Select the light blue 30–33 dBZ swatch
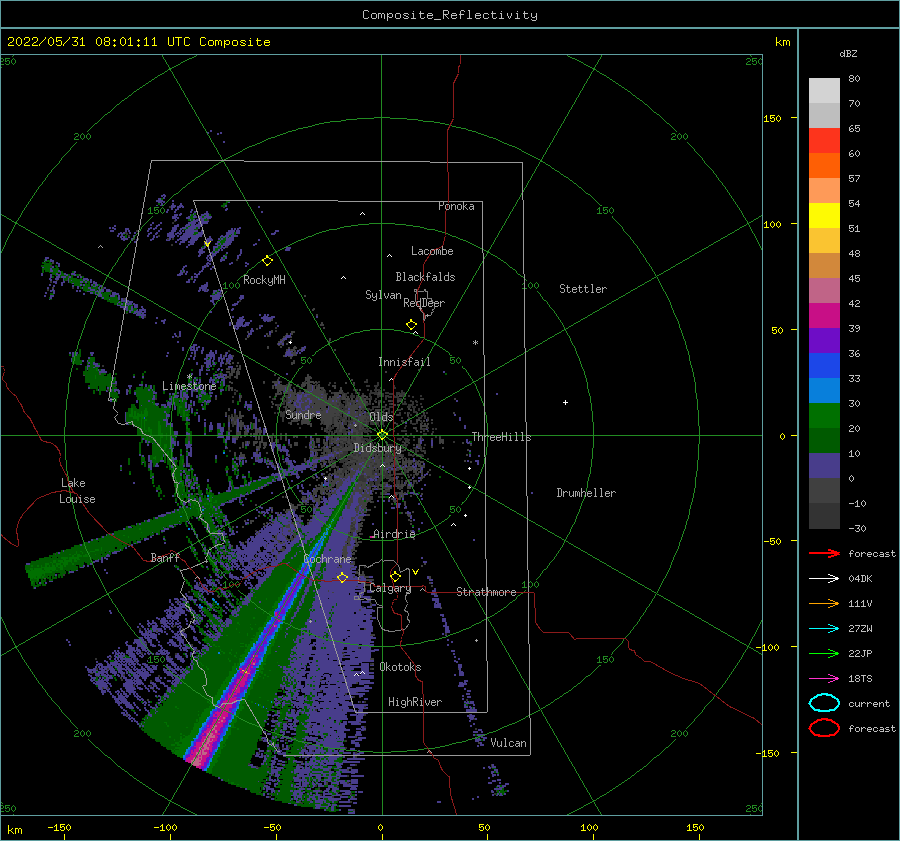Screen dimensions: 900x841 pos(824,391)
